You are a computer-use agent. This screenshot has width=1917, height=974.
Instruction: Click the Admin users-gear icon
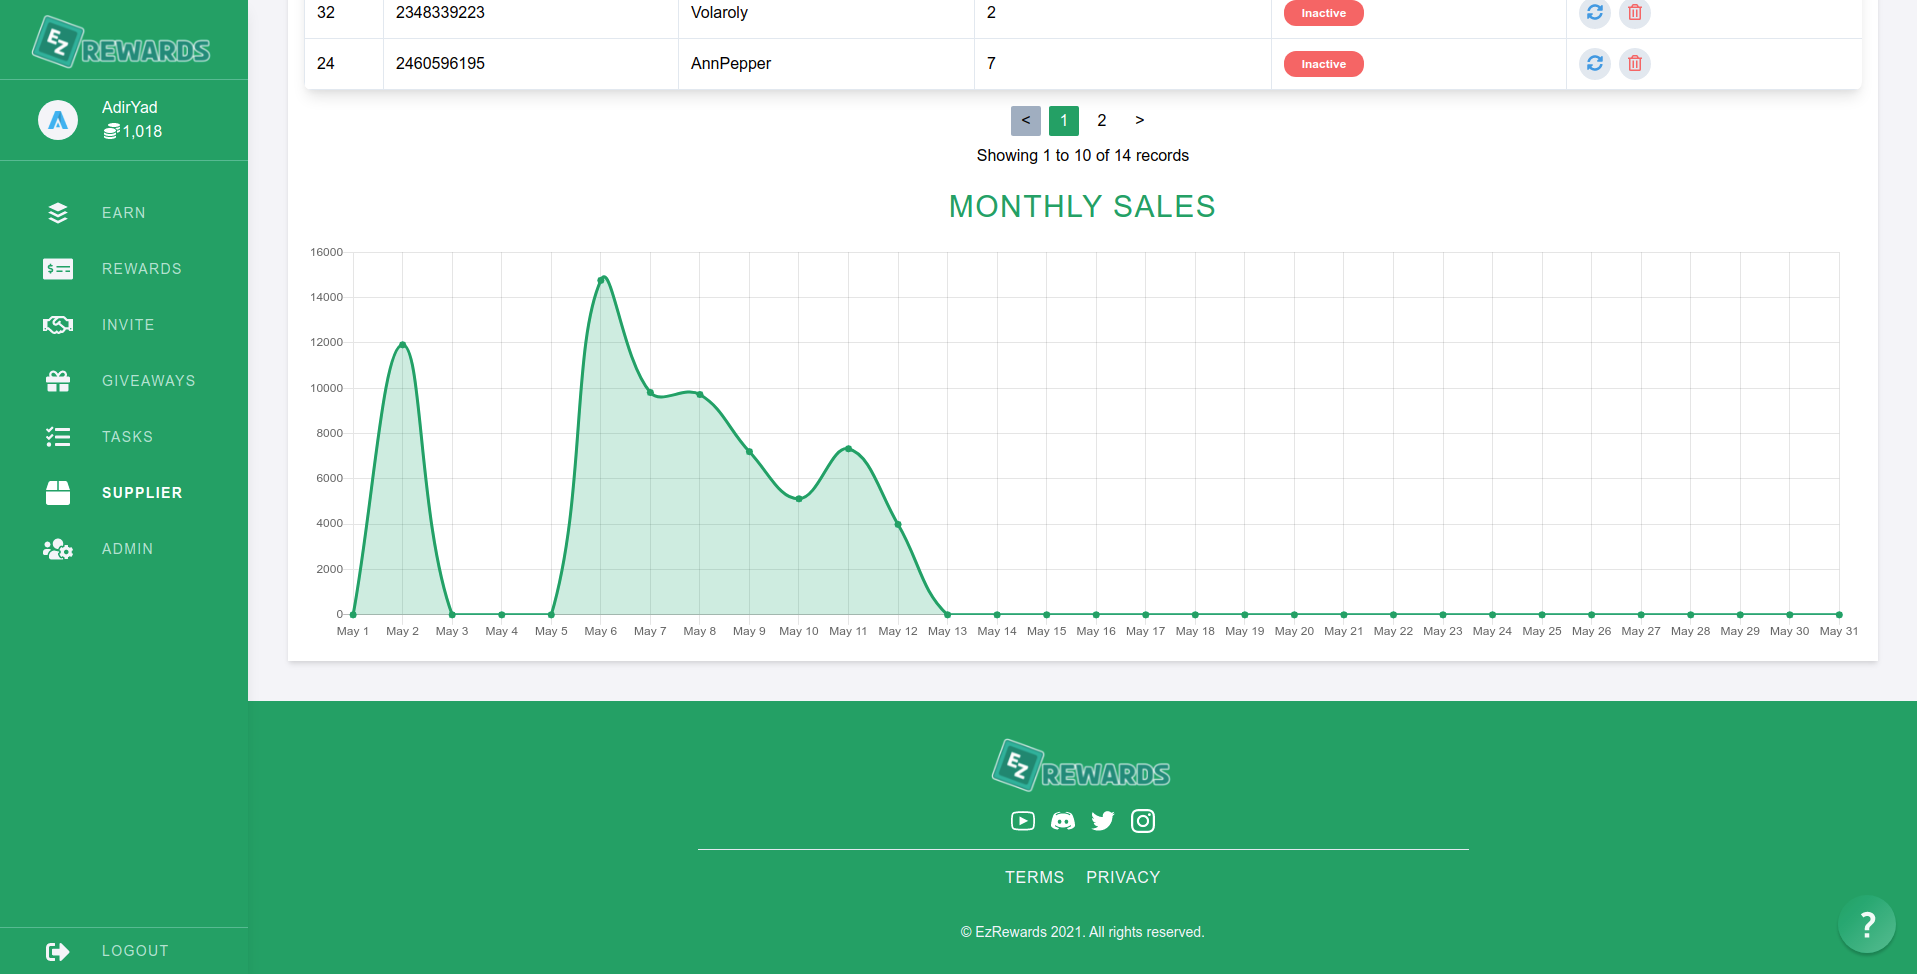tap(58, 549)
